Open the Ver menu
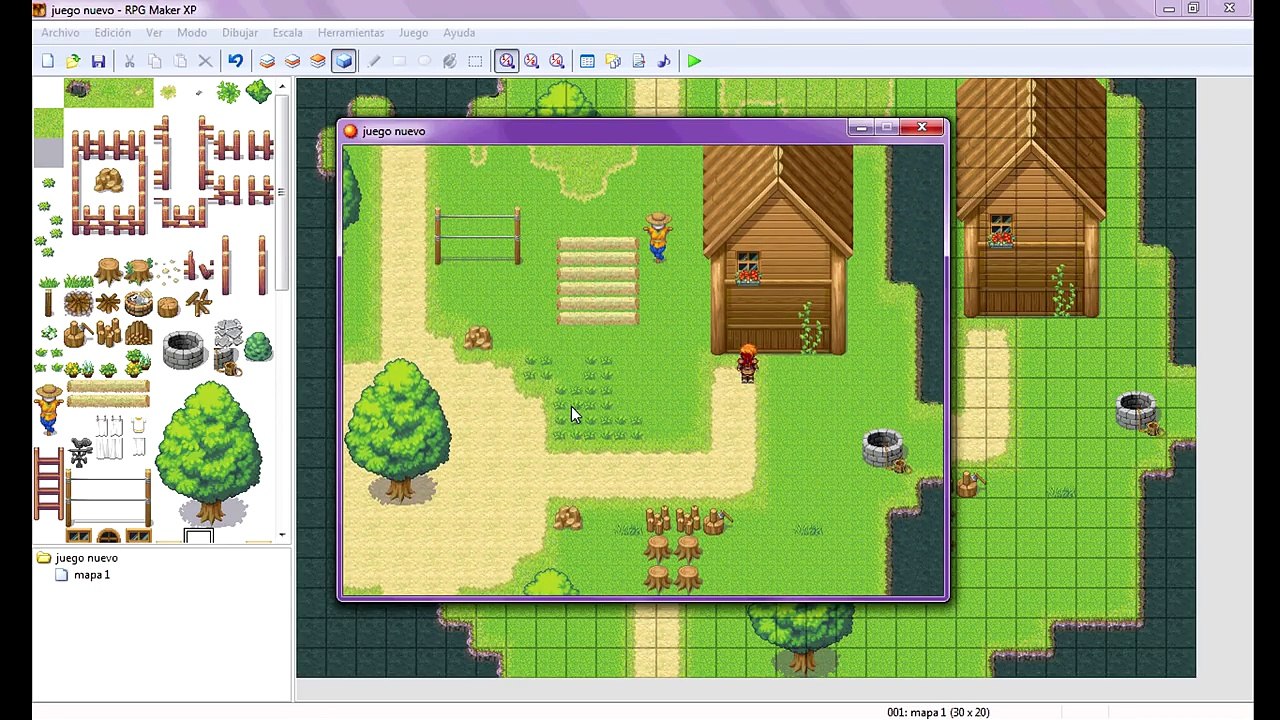The image size is (1280, 720). (x=154, y=33)
